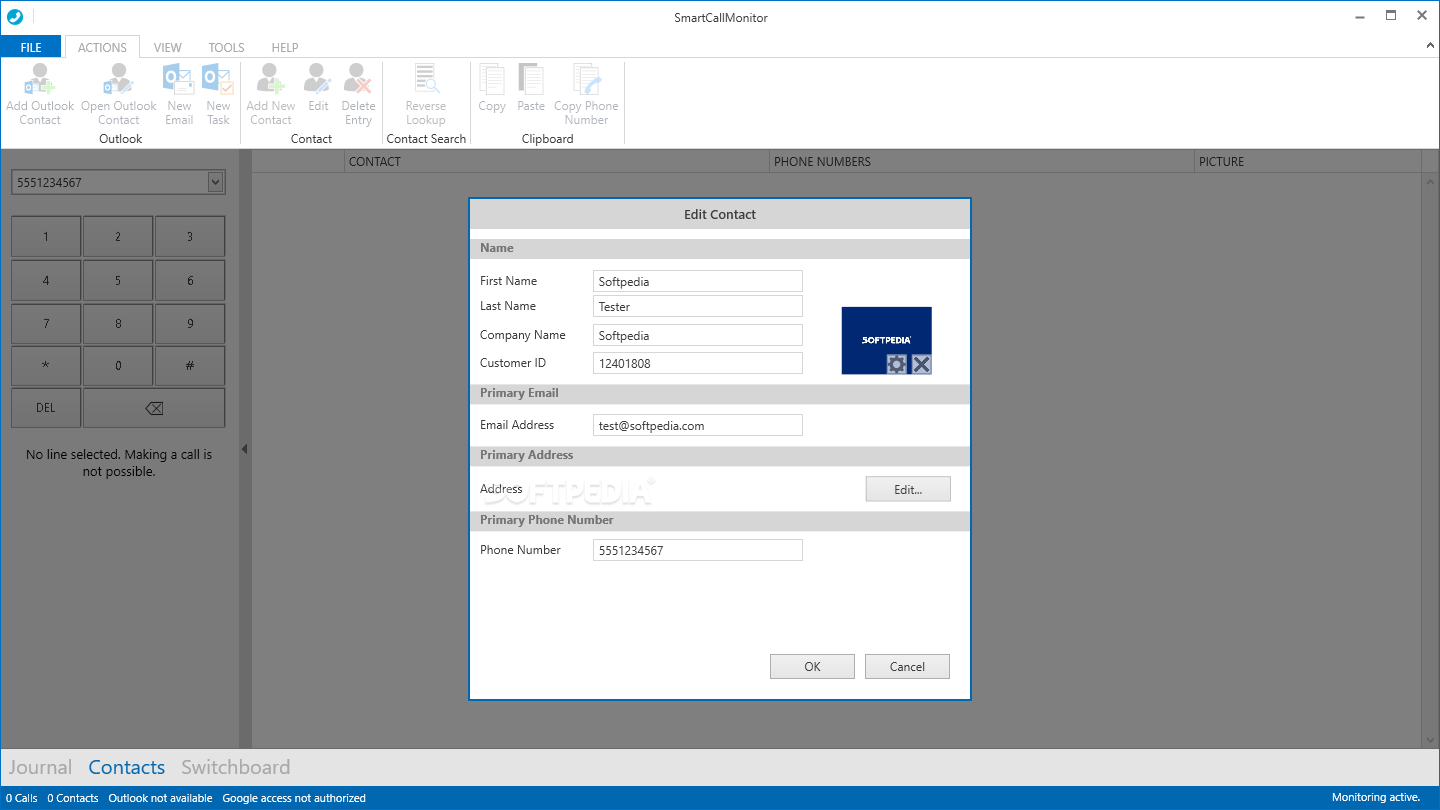Open the FILE menu
The image size is (1440, 810).
pos(31,47)
